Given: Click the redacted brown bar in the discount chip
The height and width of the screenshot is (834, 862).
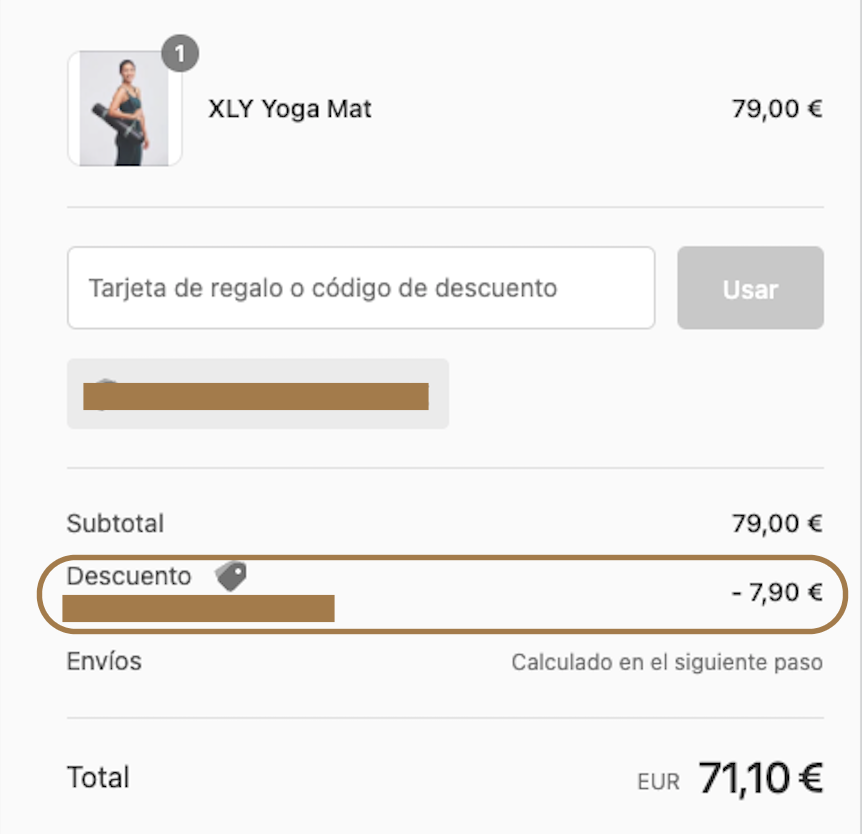Looking at the screenshot, I should 256,396.
